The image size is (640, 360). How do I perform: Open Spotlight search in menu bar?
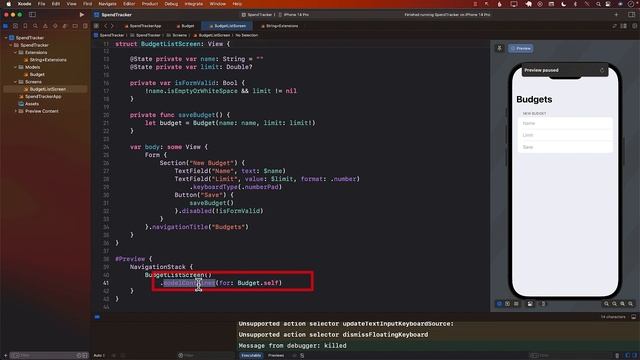tap(598, 4)
